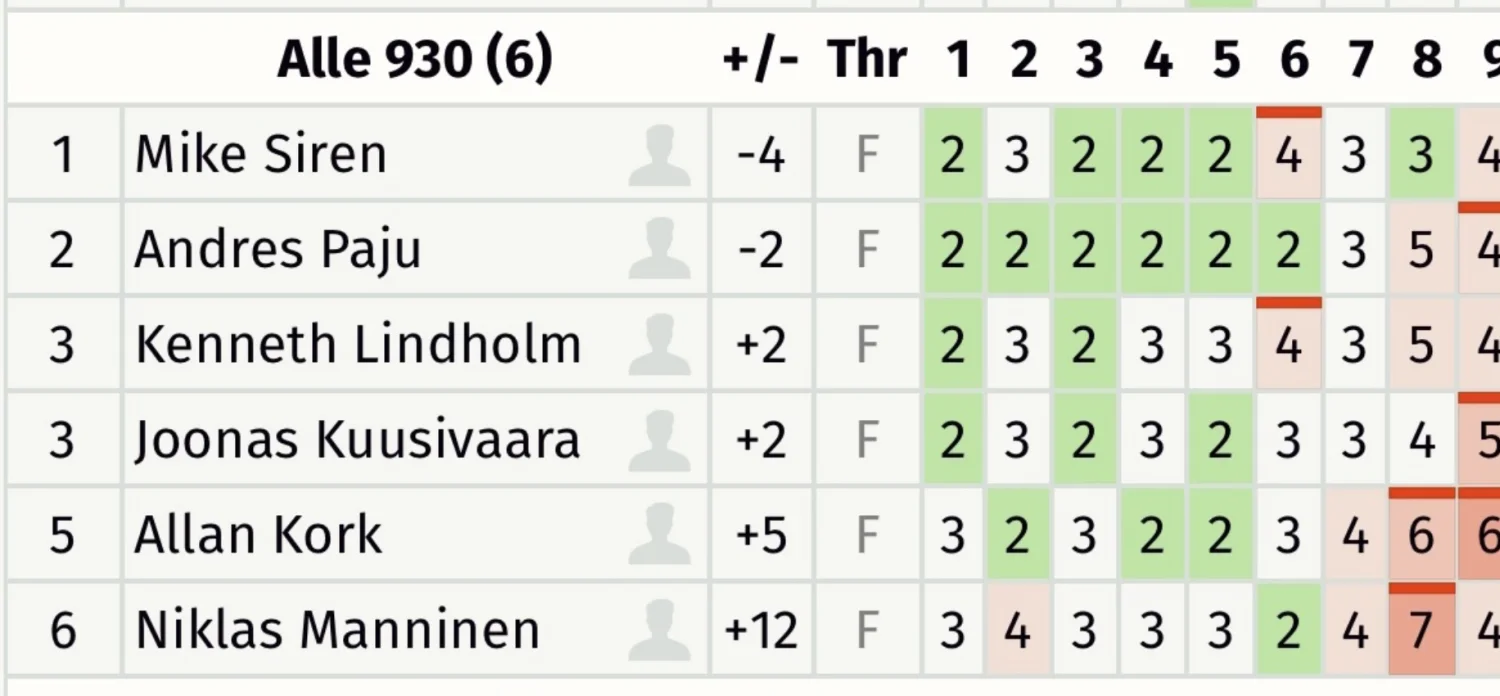Click Kenneth Lindholm's profile avatar icon

click(x=659, y=345)
